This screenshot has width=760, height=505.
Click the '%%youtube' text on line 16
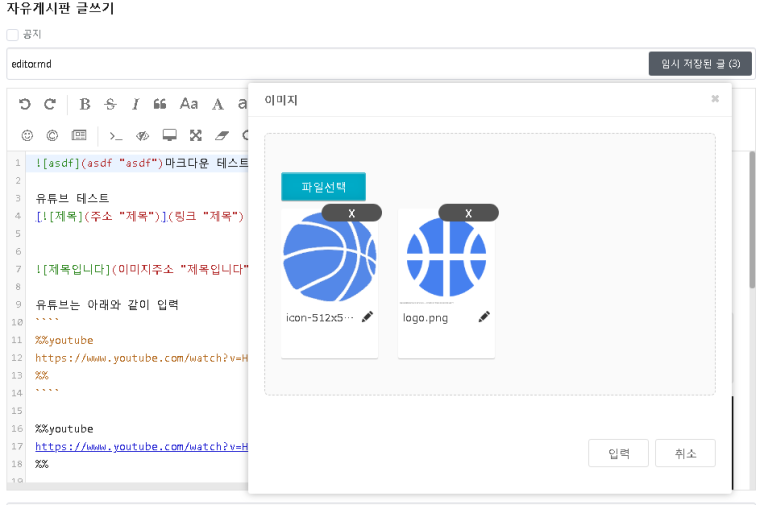click(x=64, y=429)
